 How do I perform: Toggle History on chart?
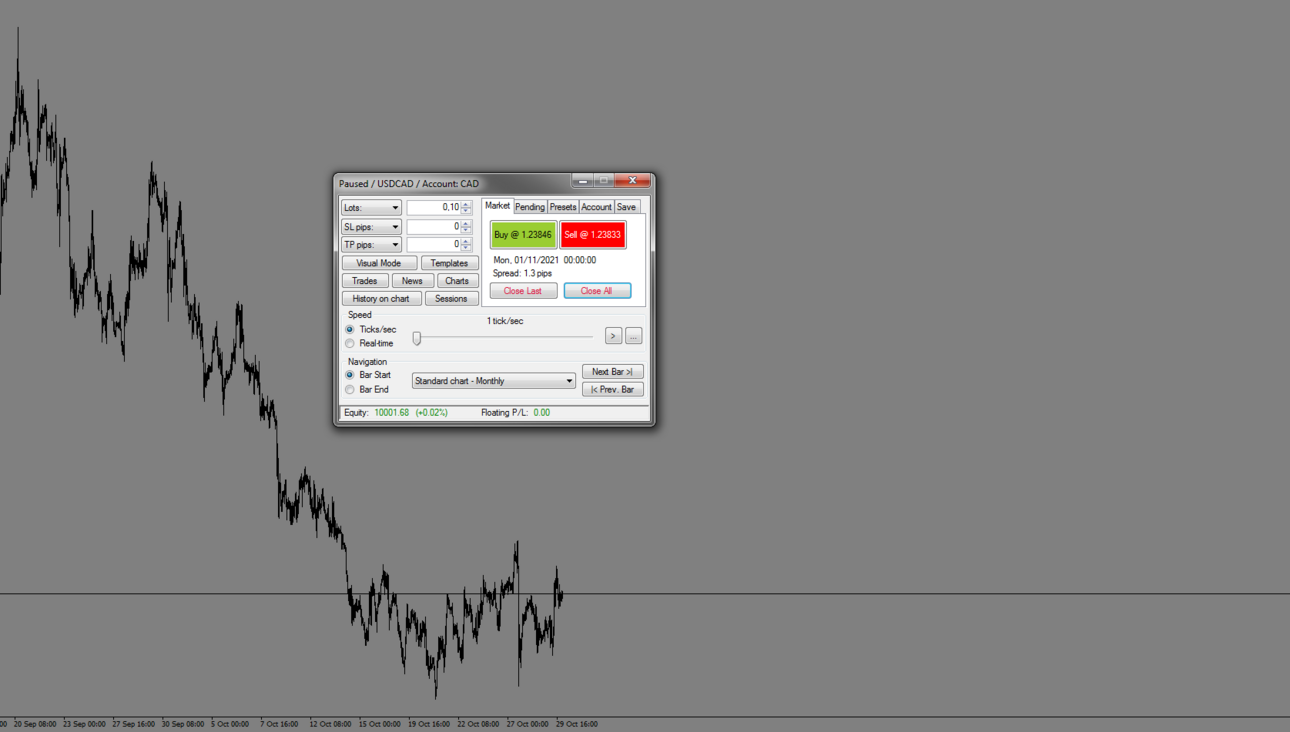pos(381,299)
